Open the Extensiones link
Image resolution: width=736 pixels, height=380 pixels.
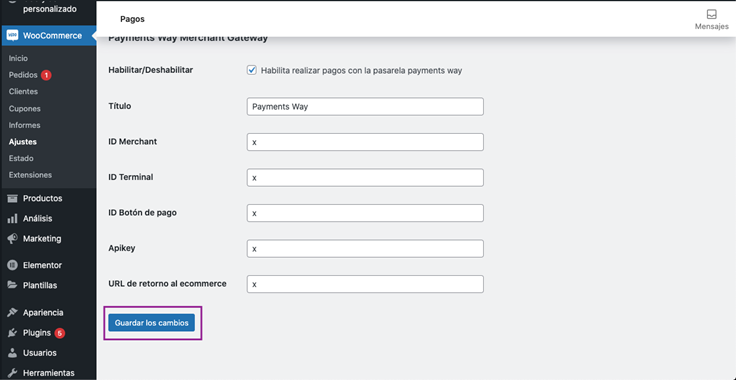(30, 175)
